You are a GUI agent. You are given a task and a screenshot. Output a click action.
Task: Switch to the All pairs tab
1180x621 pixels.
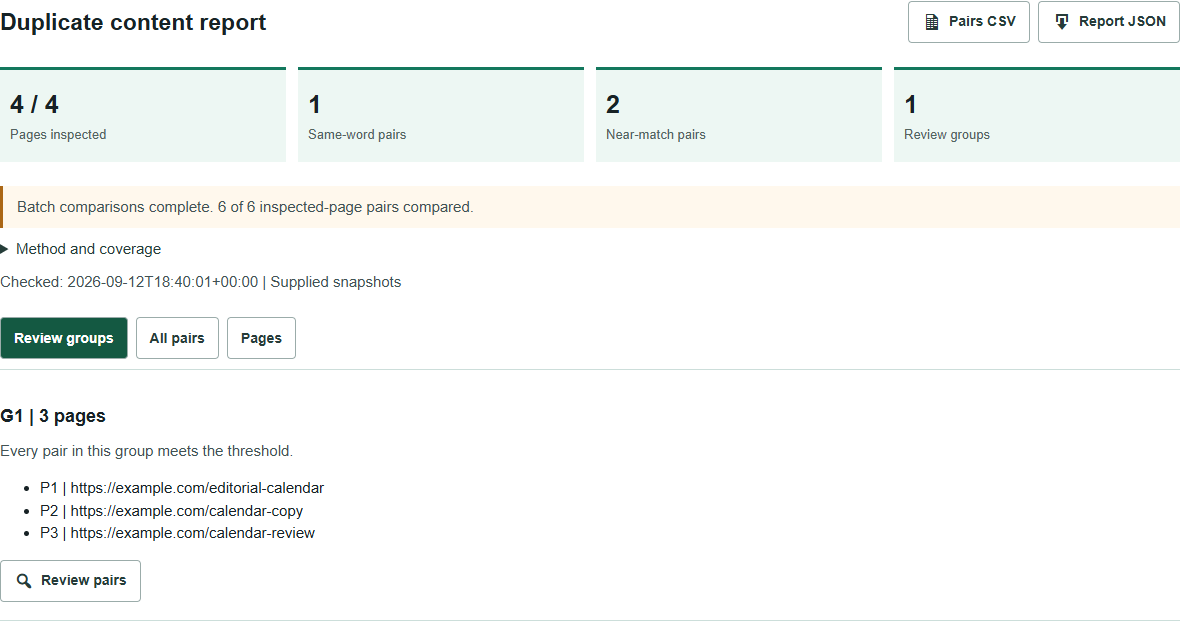click(177, 338)
